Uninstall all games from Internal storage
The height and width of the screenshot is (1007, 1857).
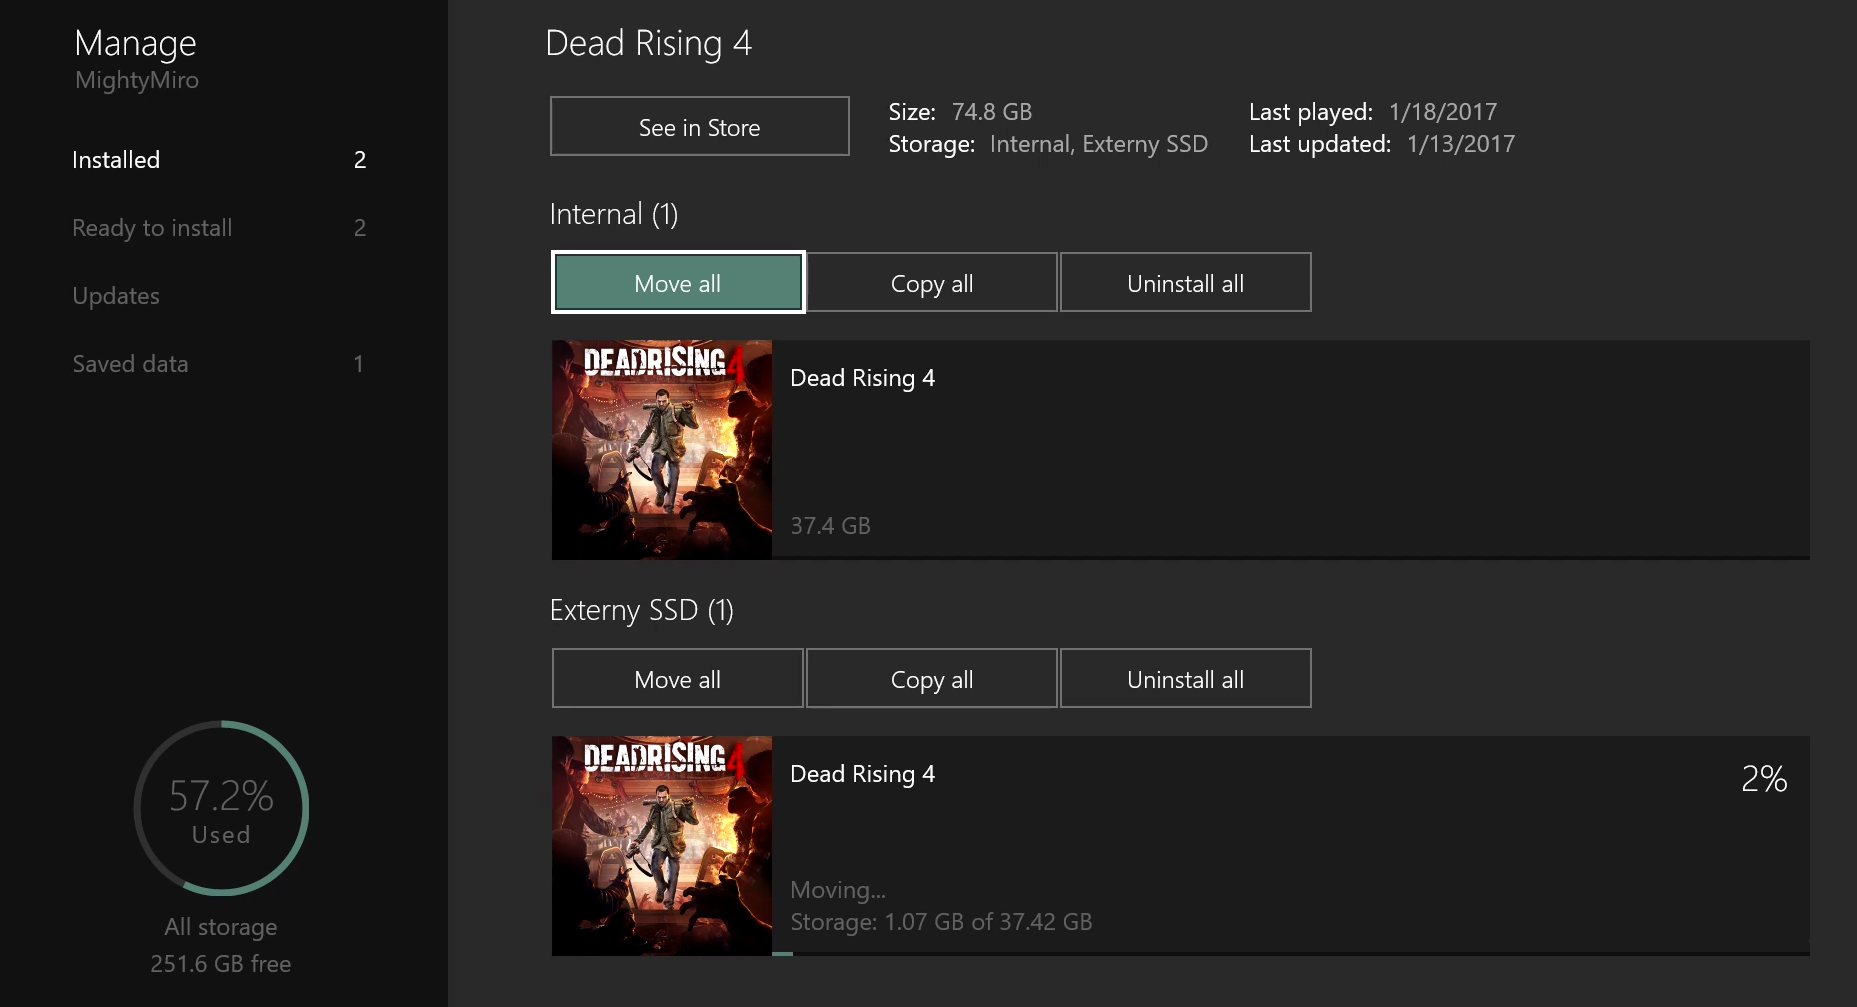tap(1186, 283)
